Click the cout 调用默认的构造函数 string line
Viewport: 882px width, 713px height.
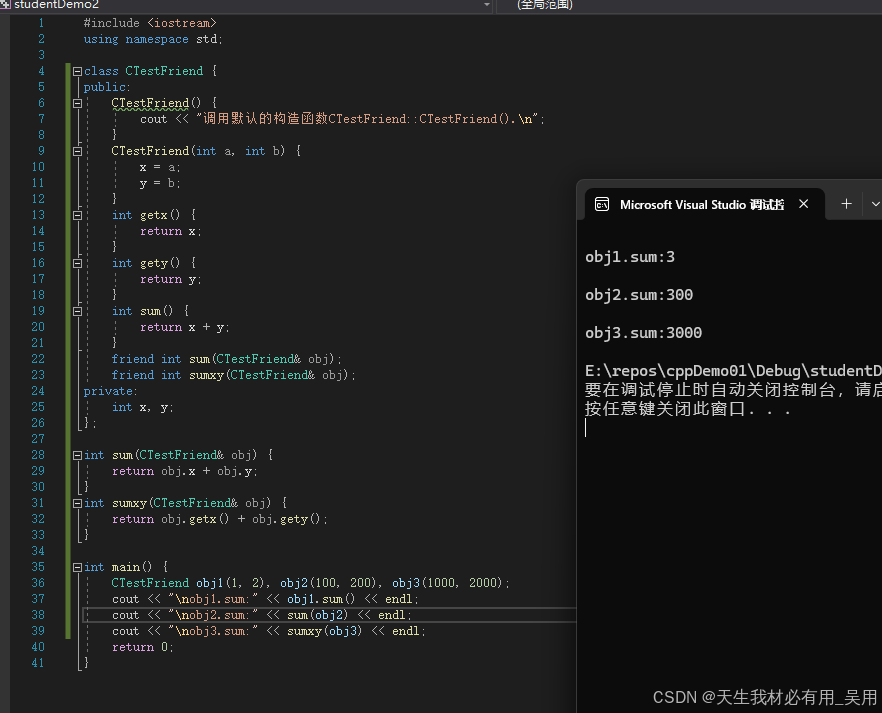342,119
